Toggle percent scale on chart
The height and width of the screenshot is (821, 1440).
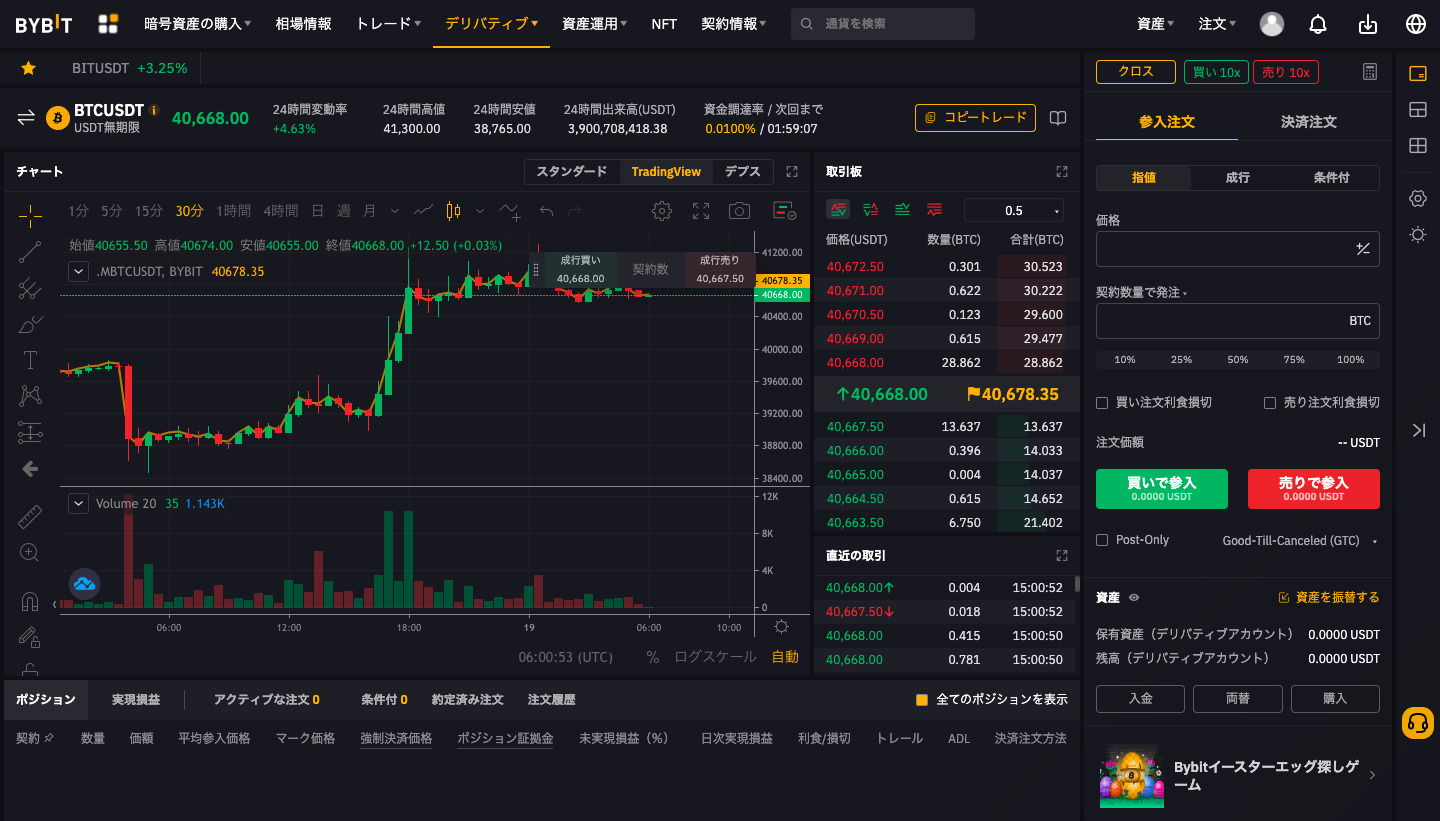[x=653, y=657]
